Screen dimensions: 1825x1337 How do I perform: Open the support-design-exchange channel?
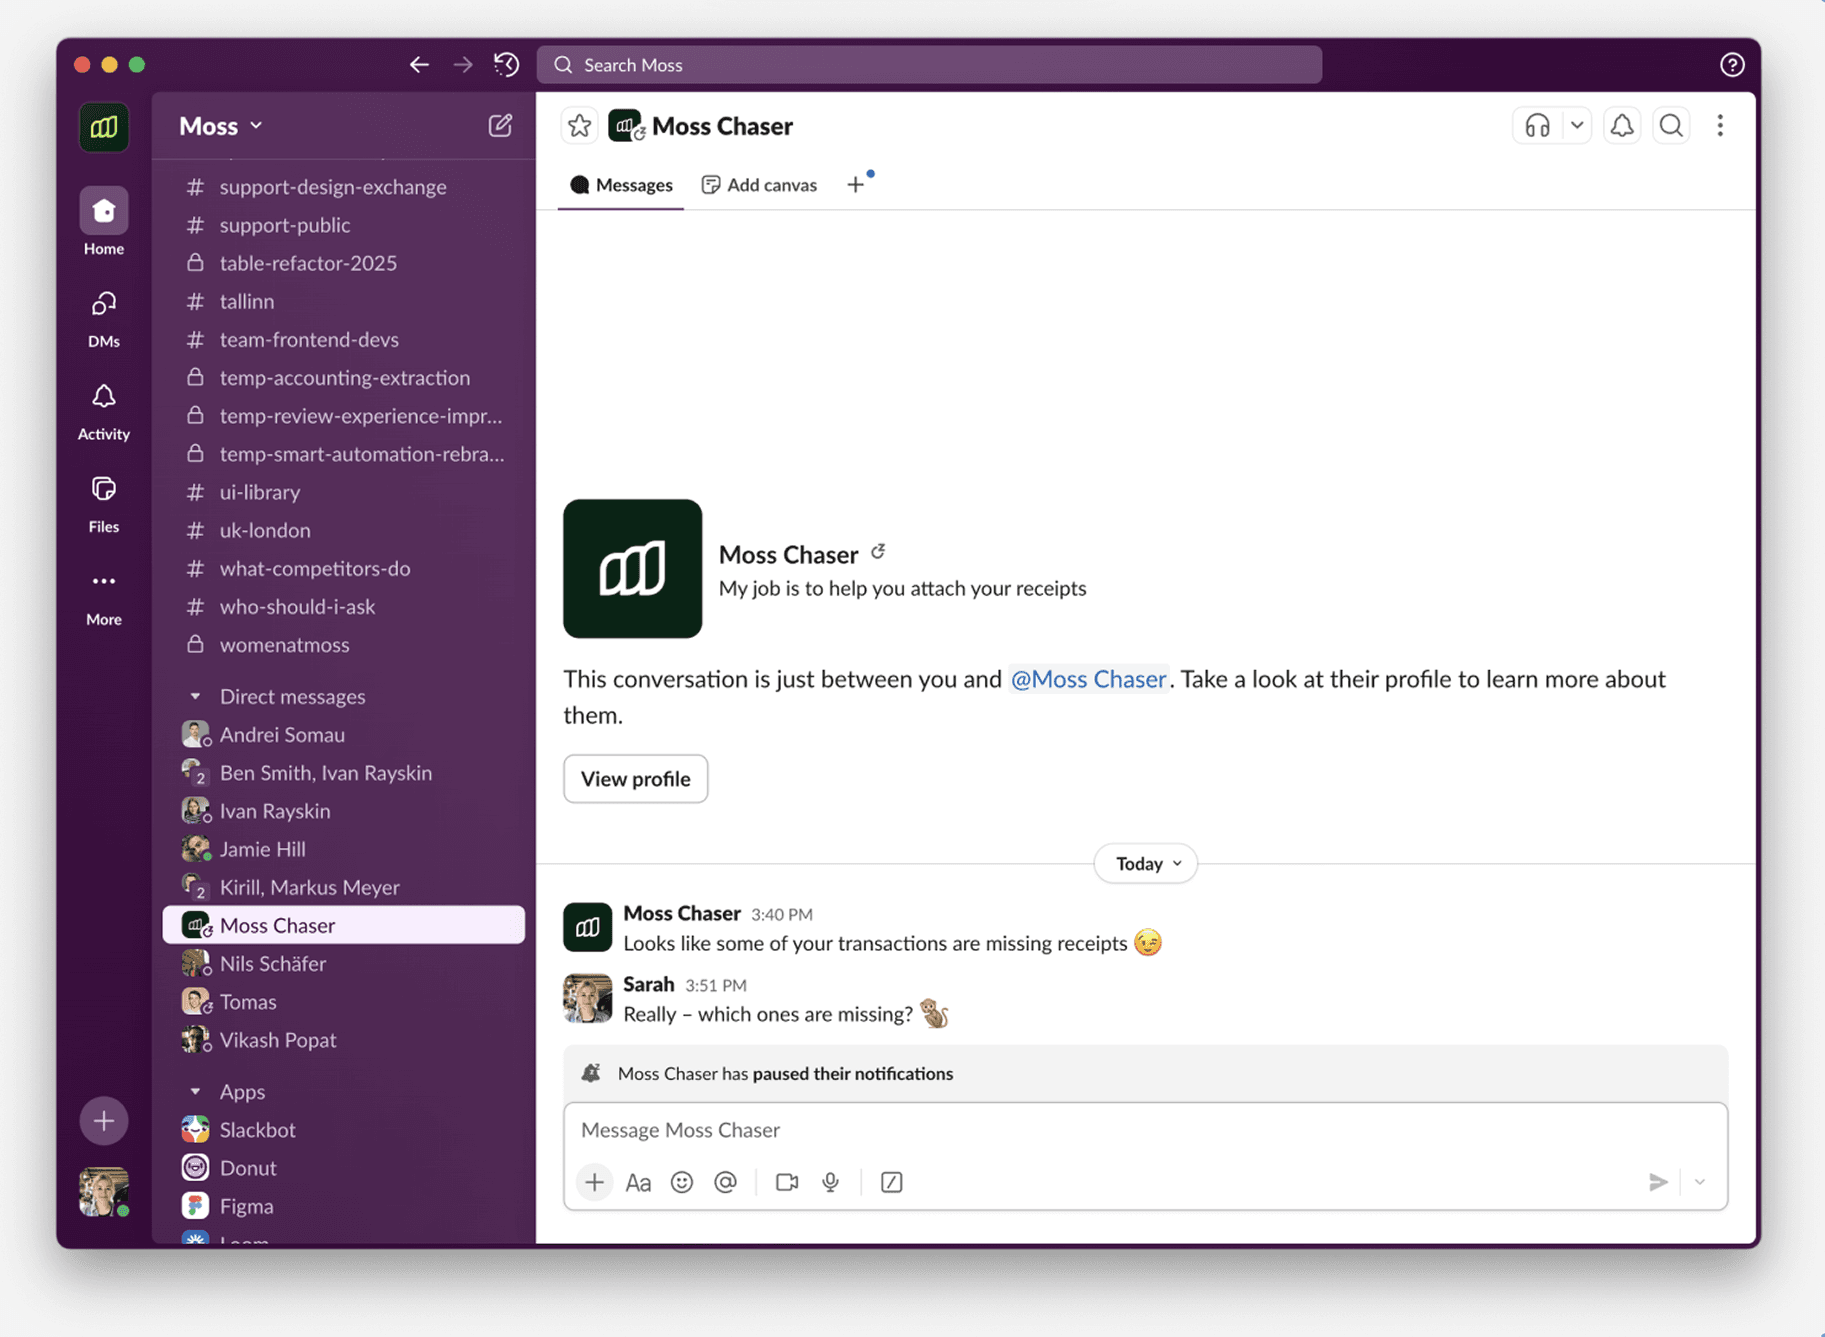343,187
